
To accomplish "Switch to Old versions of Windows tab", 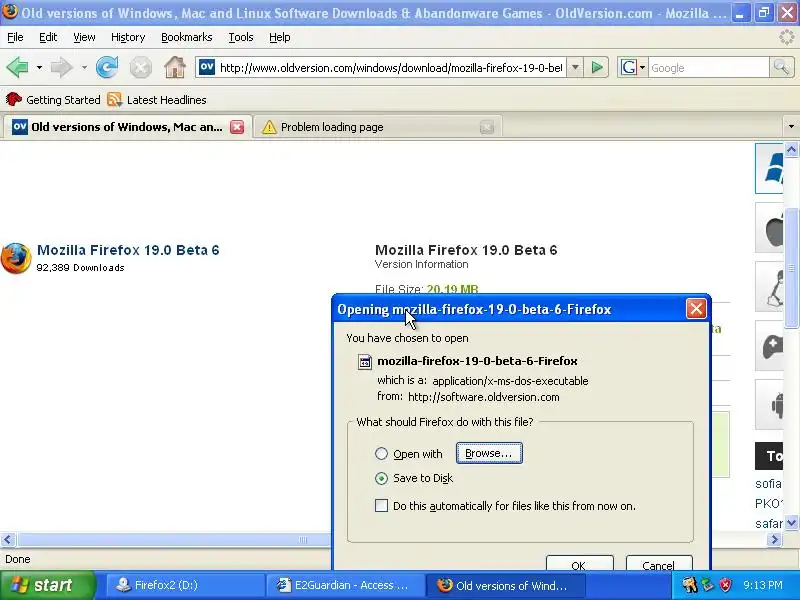I will pos(127,127).
